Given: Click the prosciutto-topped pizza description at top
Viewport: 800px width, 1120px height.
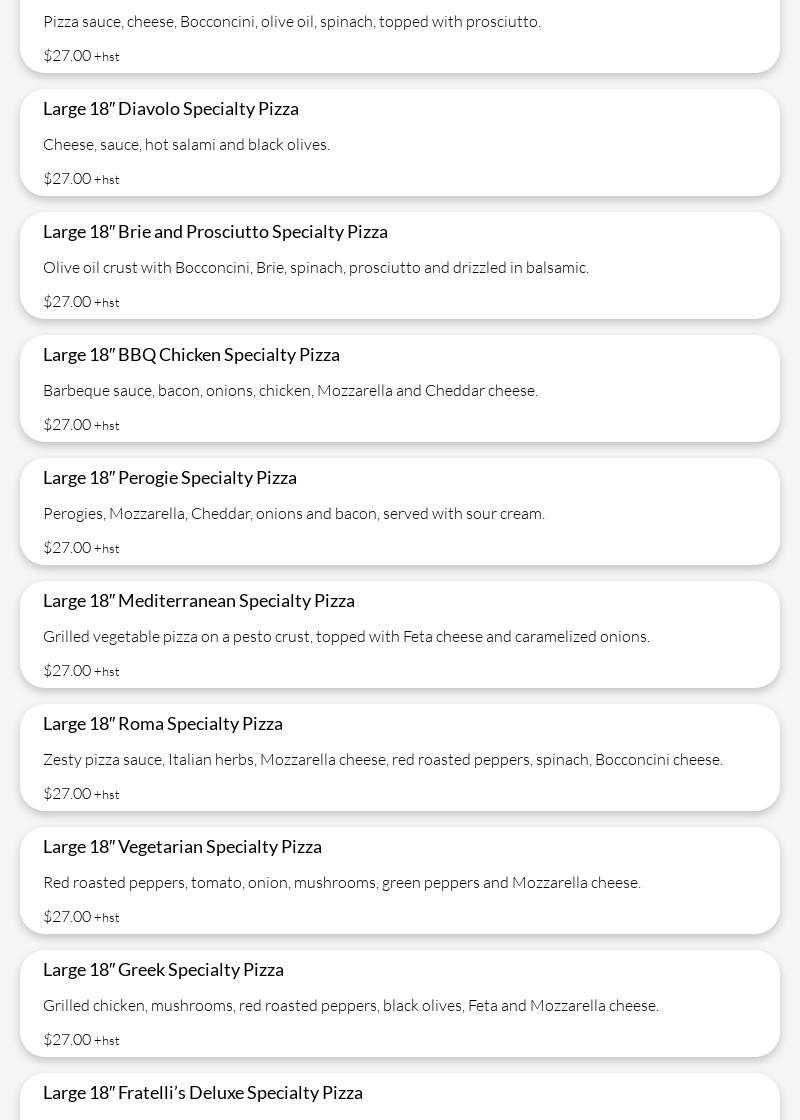Looking at the screenshot, I should (x=292, y=21).
